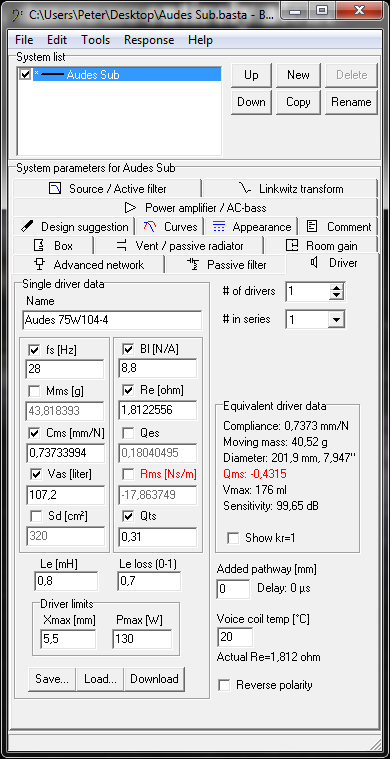The width and height of the screenshot is (392, 759).
Task: Click the Le [mH] input field
Action: tap(66, 581)
